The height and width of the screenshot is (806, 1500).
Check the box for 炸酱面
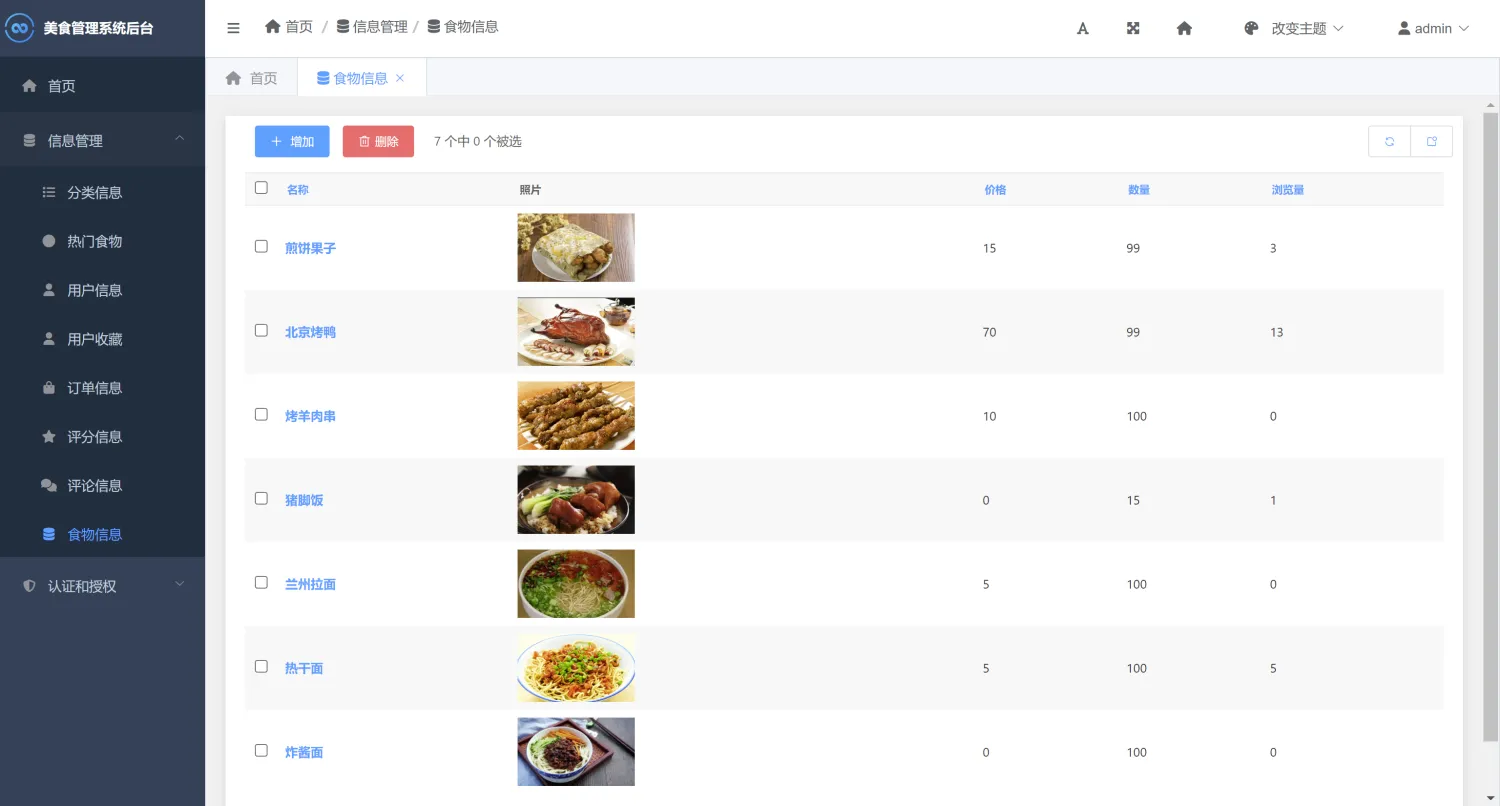(x=261, y=750)
